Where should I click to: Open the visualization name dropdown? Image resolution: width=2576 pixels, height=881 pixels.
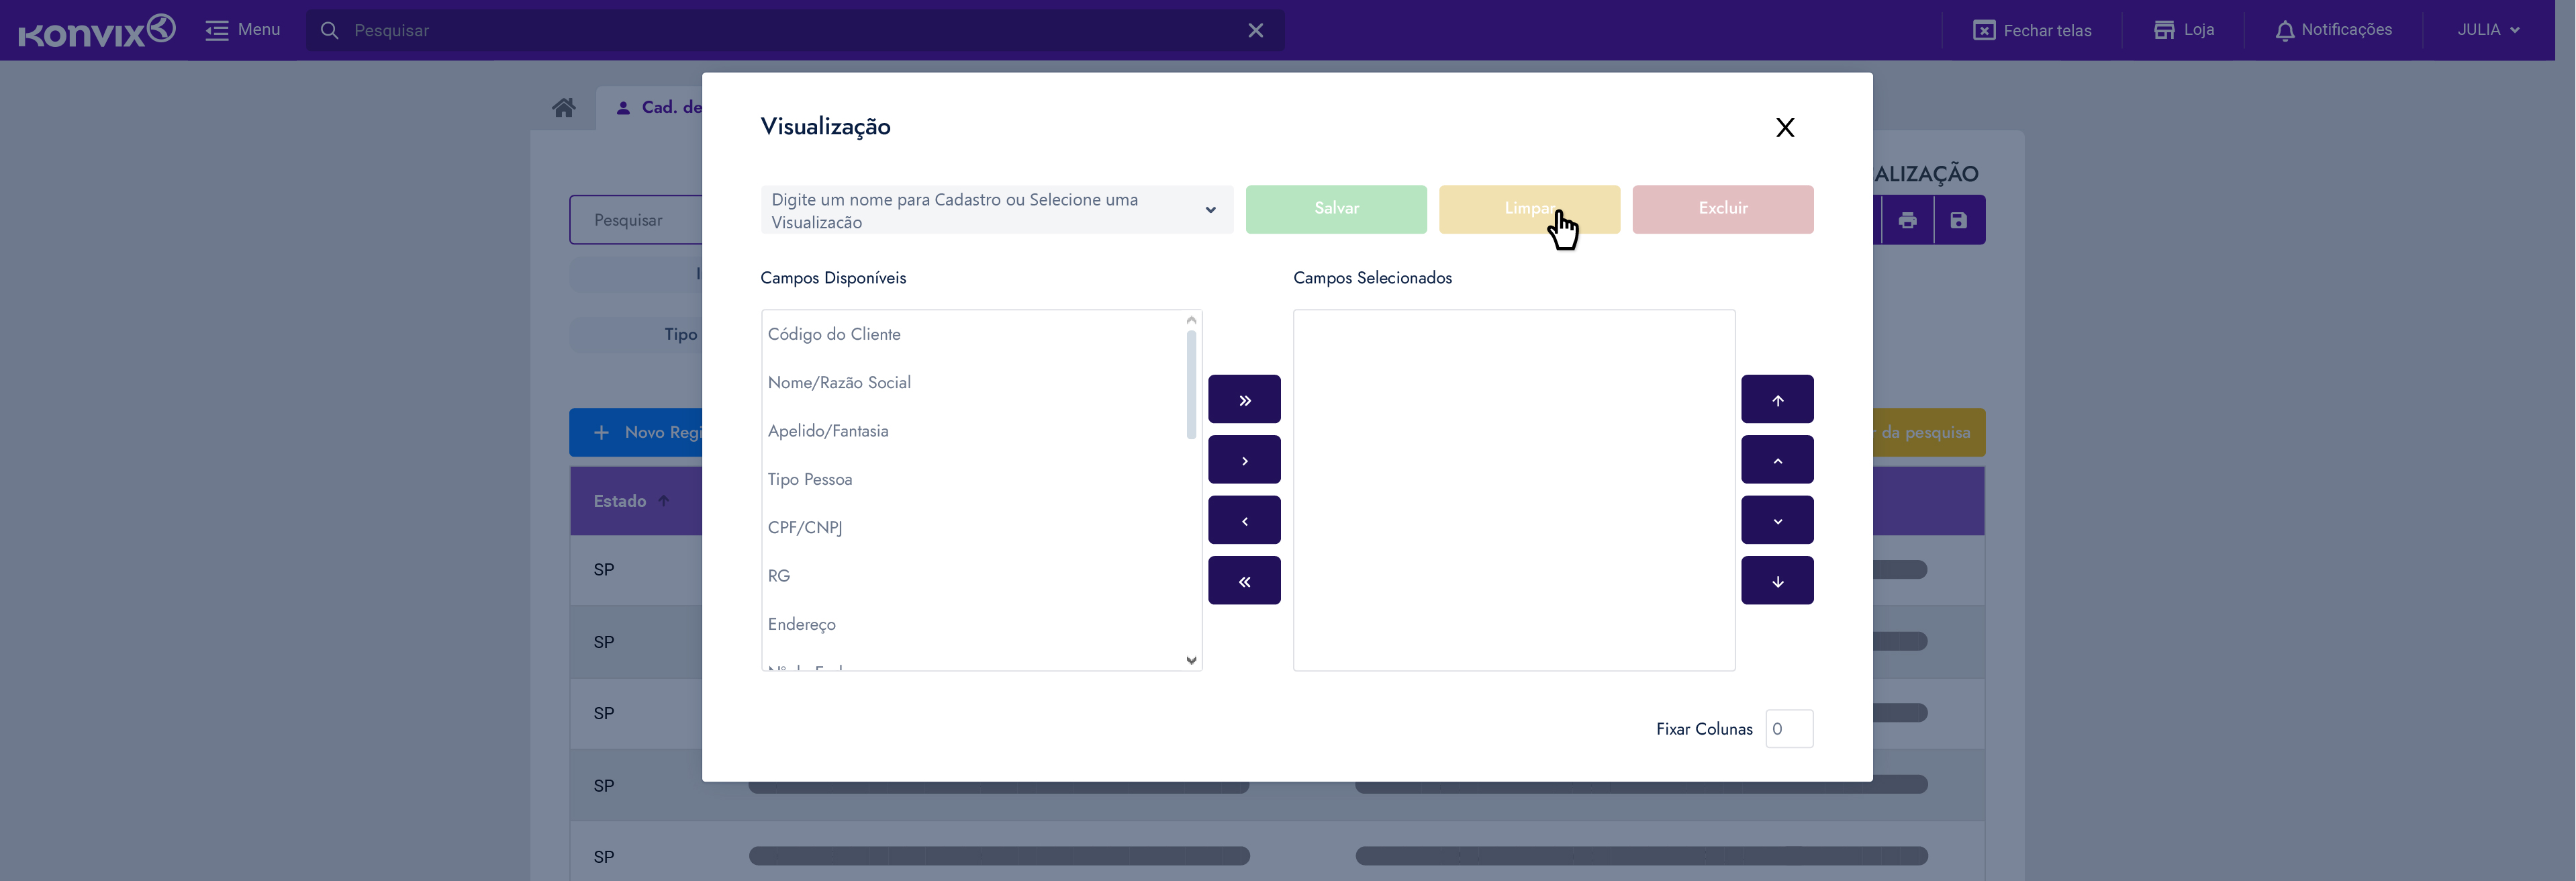tap(996, 210)
